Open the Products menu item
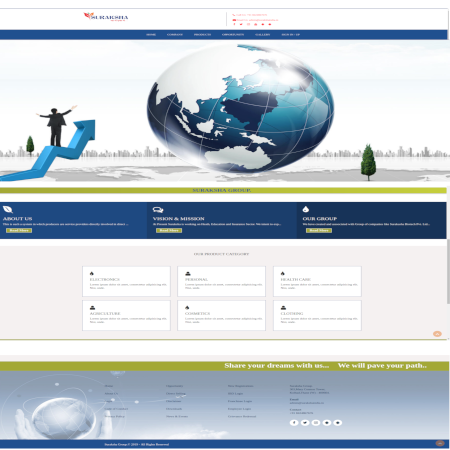Image resolution: width=450 pixels, height=450 pixels. [202, 35]
